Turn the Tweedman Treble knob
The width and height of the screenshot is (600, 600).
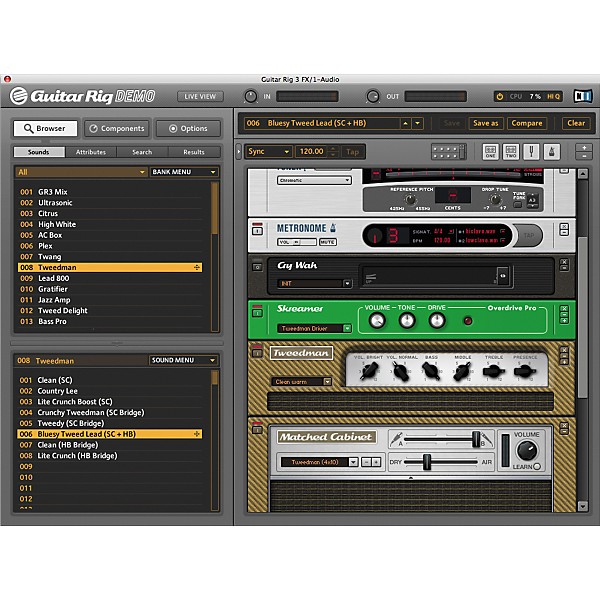(494, 371)
